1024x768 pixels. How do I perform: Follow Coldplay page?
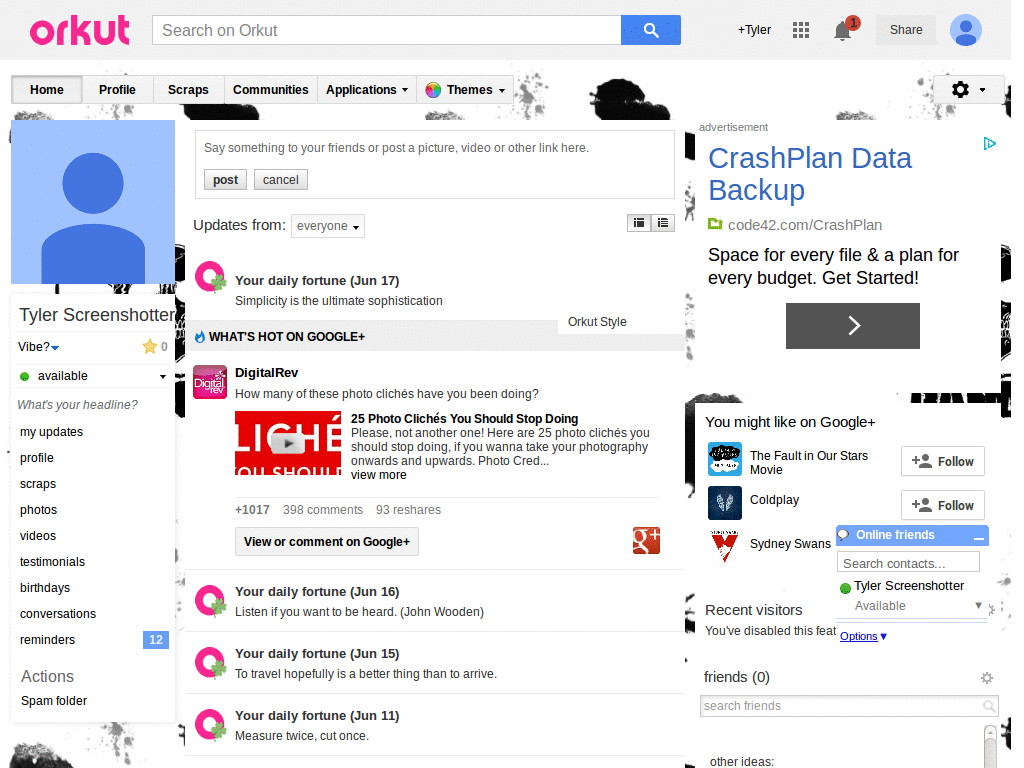pyautogui.click(x=942, y=505)
